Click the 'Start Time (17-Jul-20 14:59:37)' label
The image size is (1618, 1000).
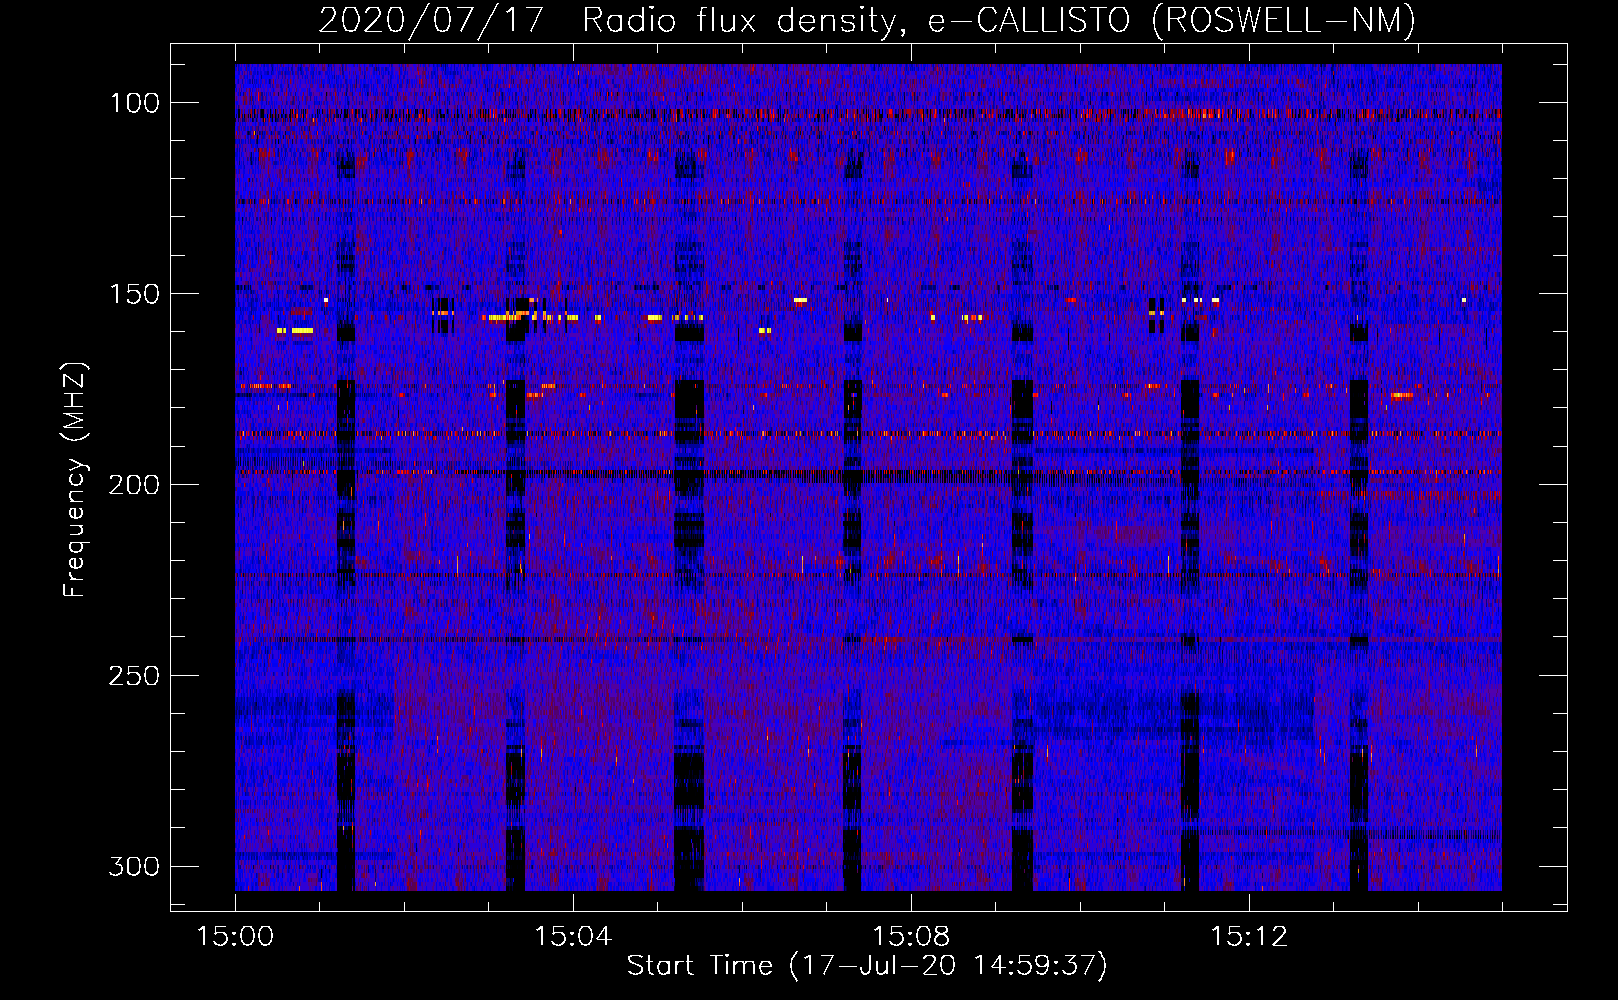(867, 966)
